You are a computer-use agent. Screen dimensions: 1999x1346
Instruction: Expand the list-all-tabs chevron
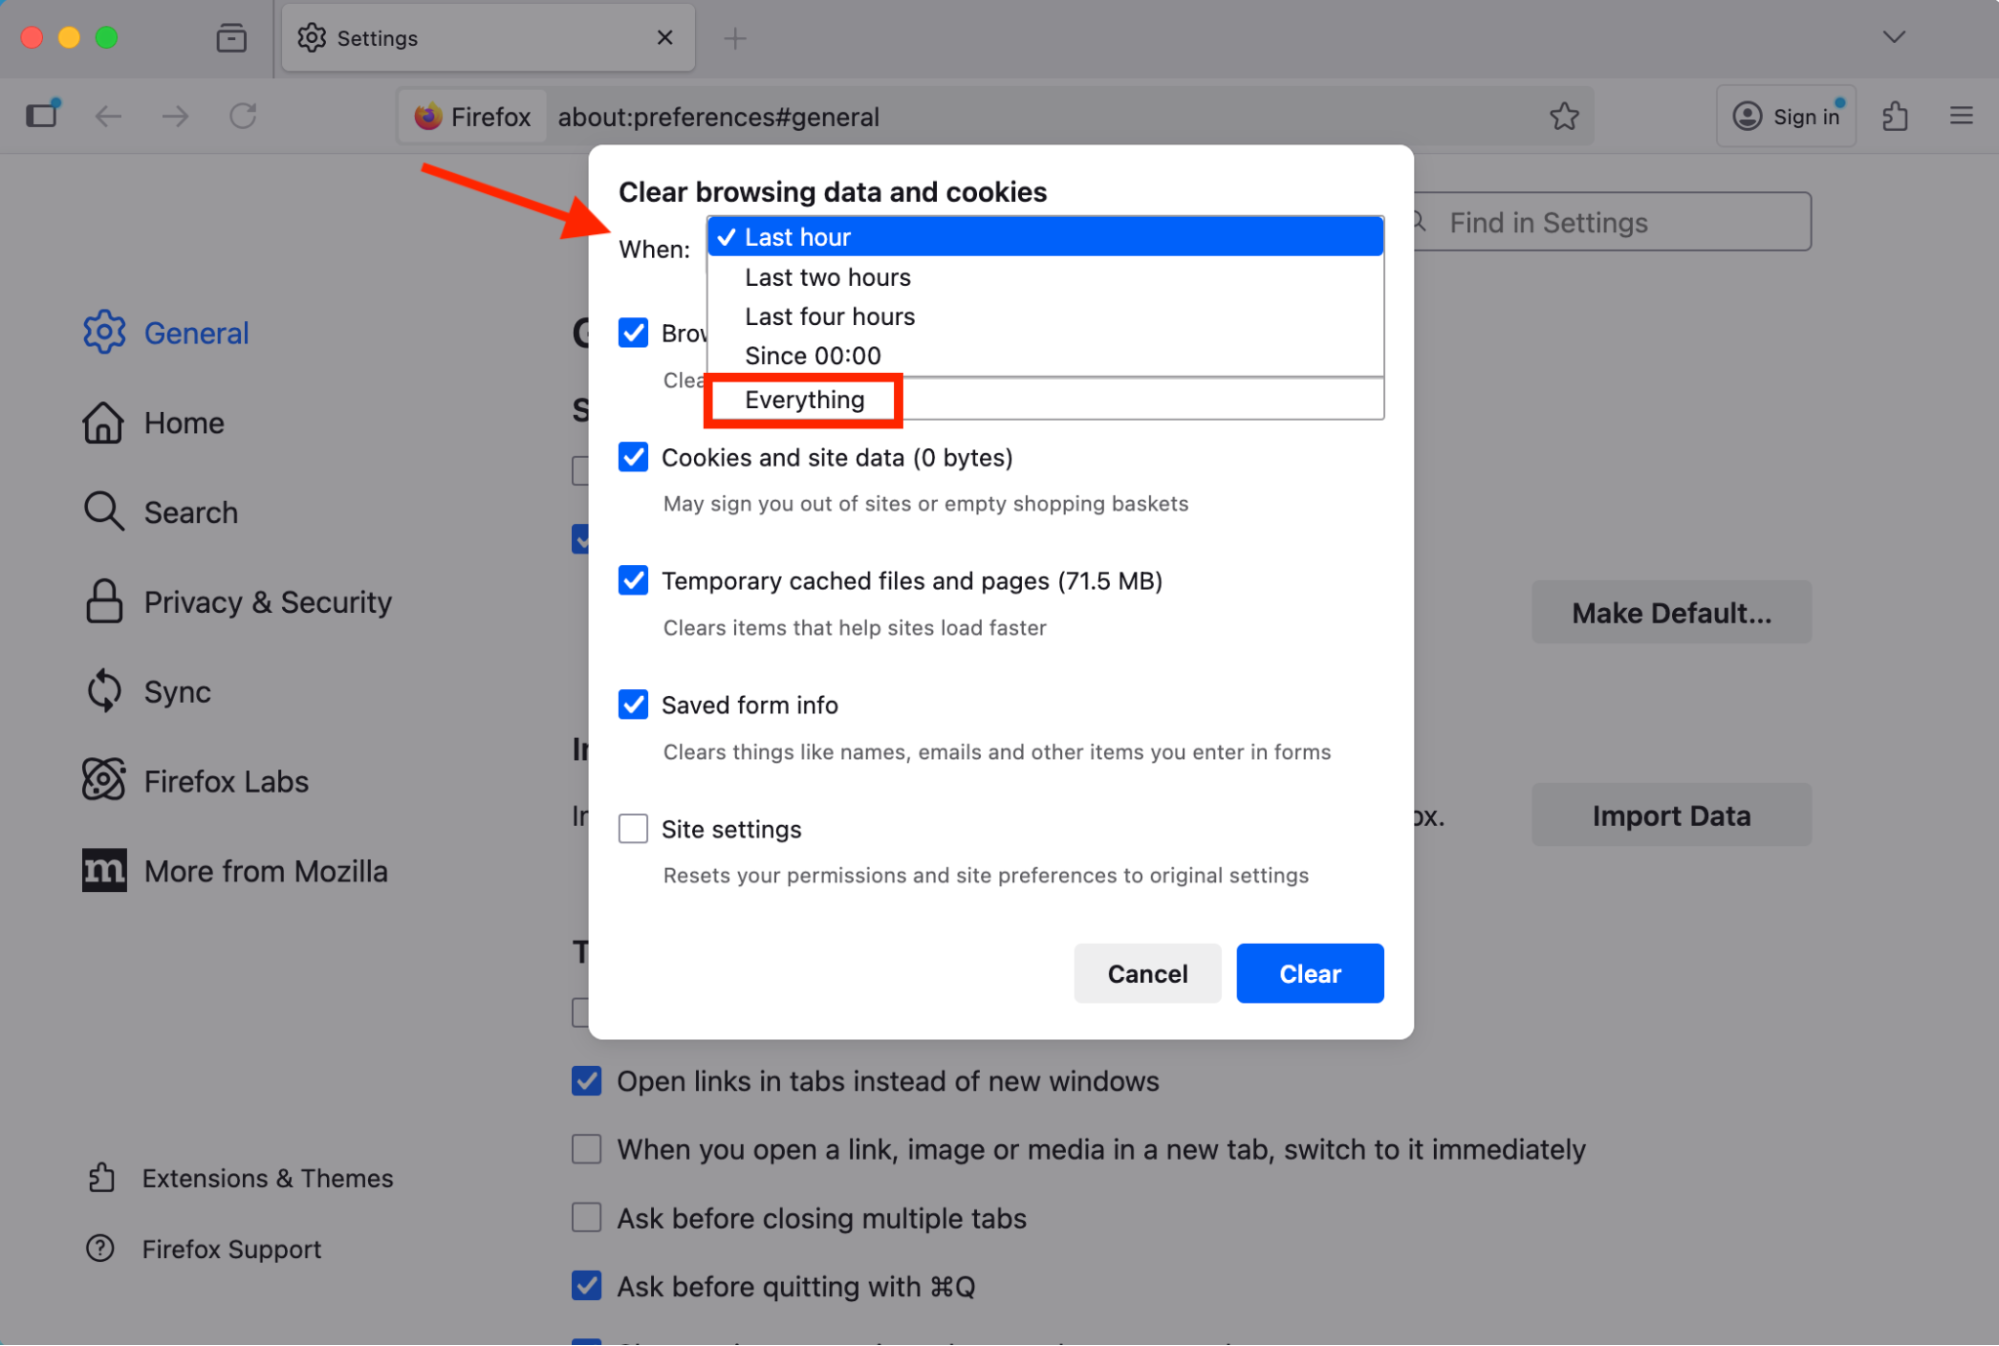coord(1892,37)
